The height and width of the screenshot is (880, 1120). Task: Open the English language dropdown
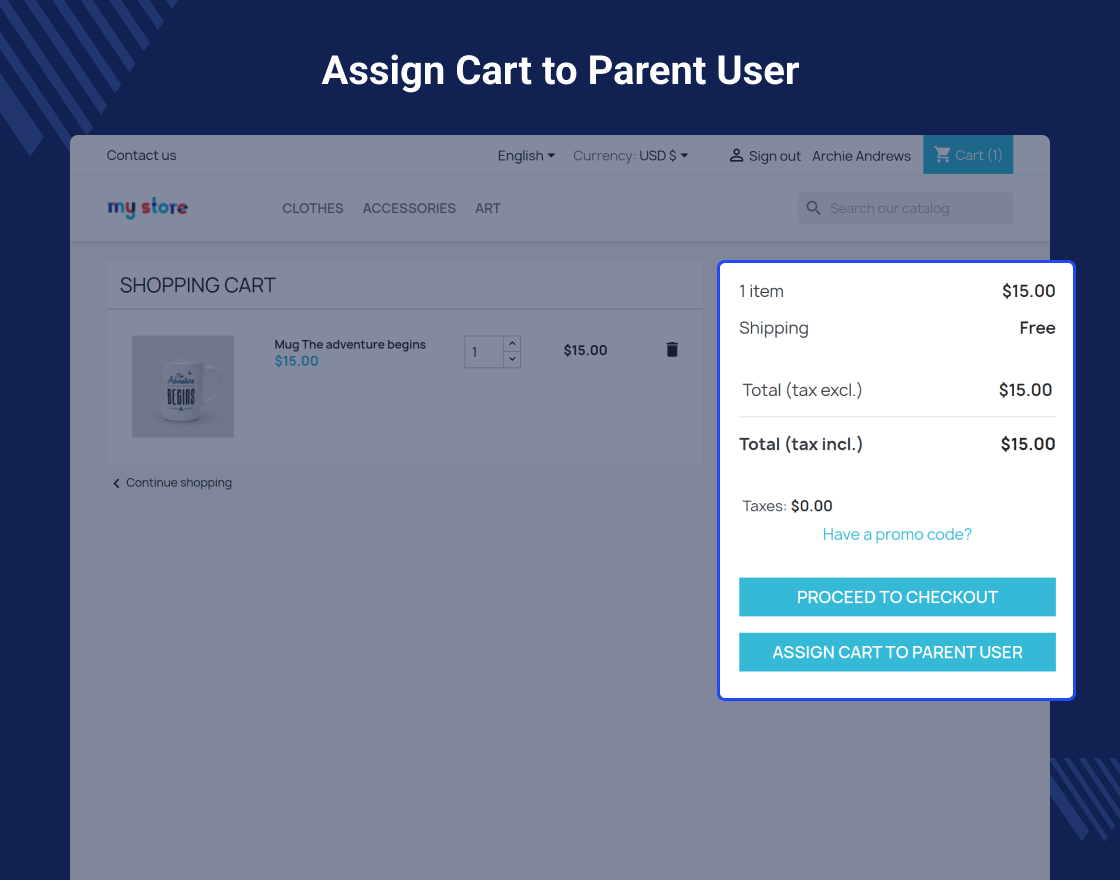[x=526, y=156]
